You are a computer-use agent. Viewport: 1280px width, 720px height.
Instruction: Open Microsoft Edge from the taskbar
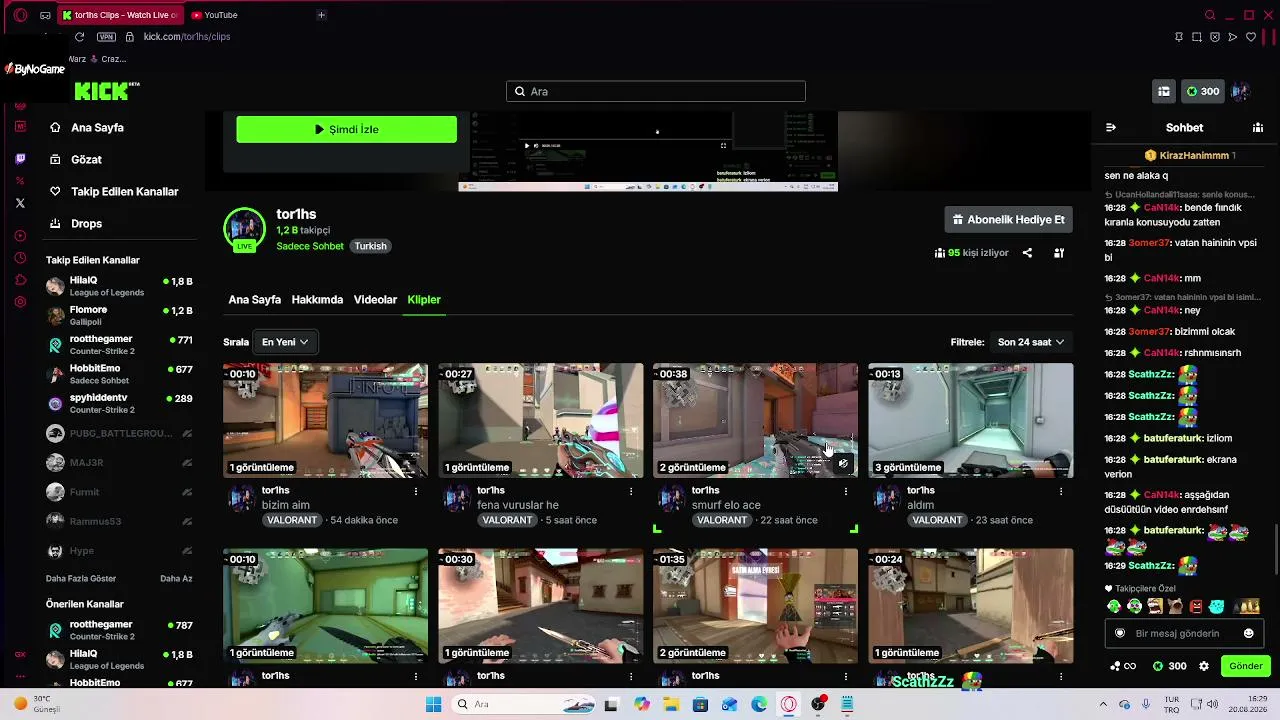click(x=759, y=704)
